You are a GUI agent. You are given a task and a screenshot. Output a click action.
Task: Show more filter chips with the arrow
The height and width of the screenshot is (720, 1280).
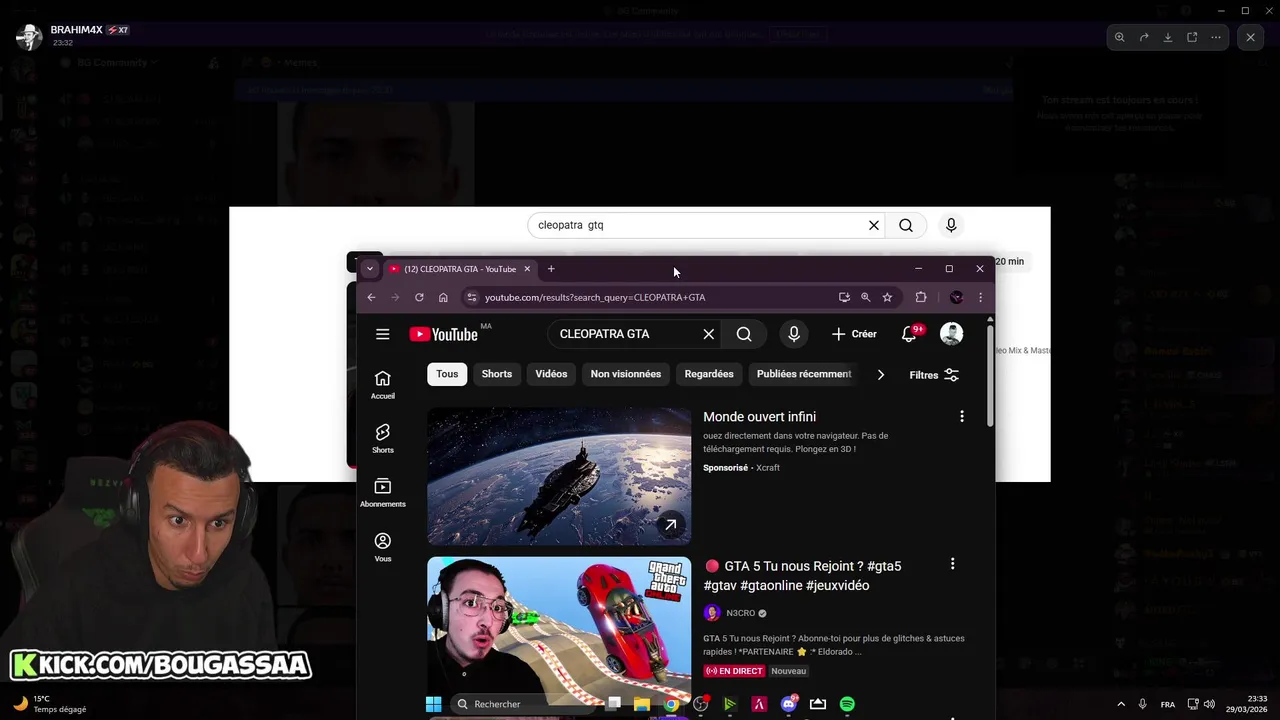[880, 374]
